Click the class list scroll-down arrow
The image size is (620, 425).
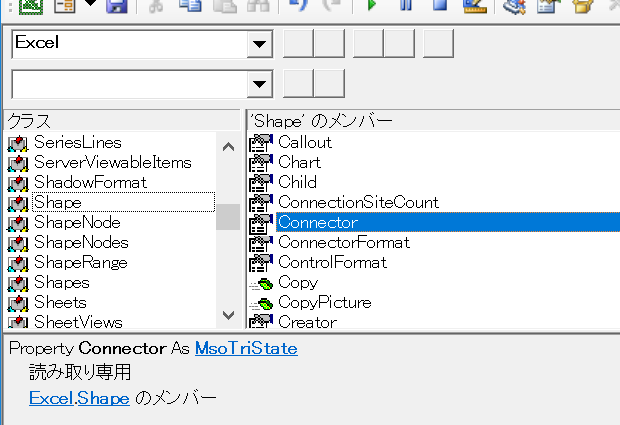pyautogui.click(x=228, y=315)
